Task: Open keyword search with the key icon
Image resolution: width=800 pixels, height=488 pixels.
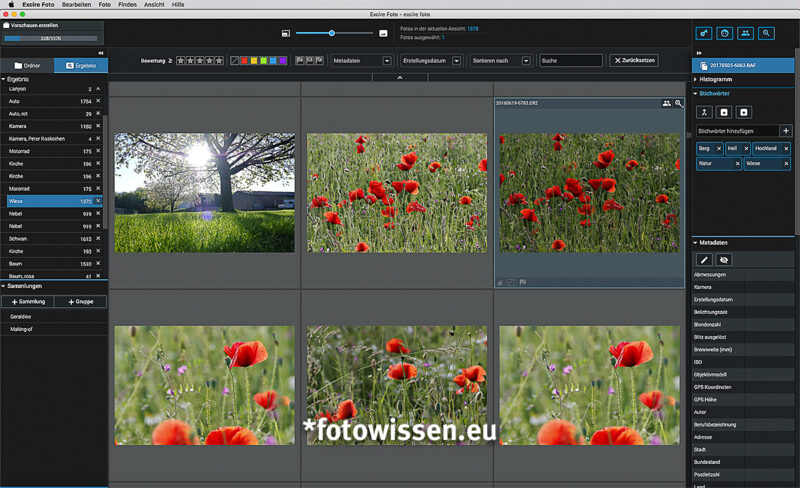Action: coord(704,34)
